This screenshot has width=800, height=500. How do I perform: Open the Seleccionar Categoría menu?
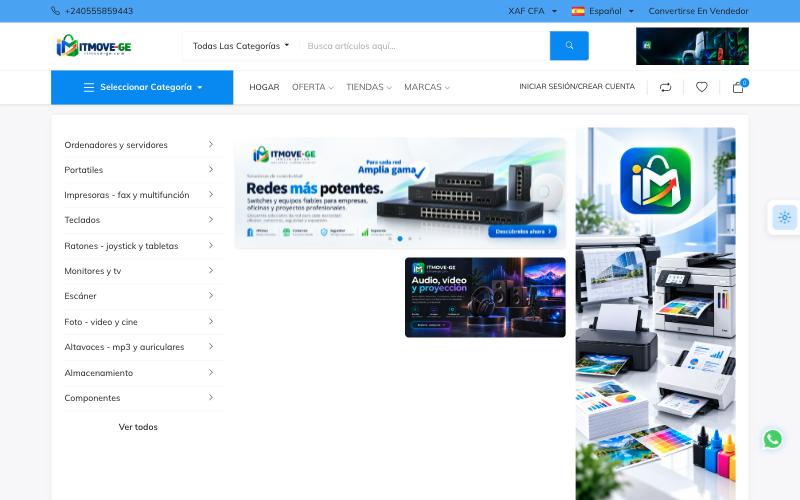[142, 87]
